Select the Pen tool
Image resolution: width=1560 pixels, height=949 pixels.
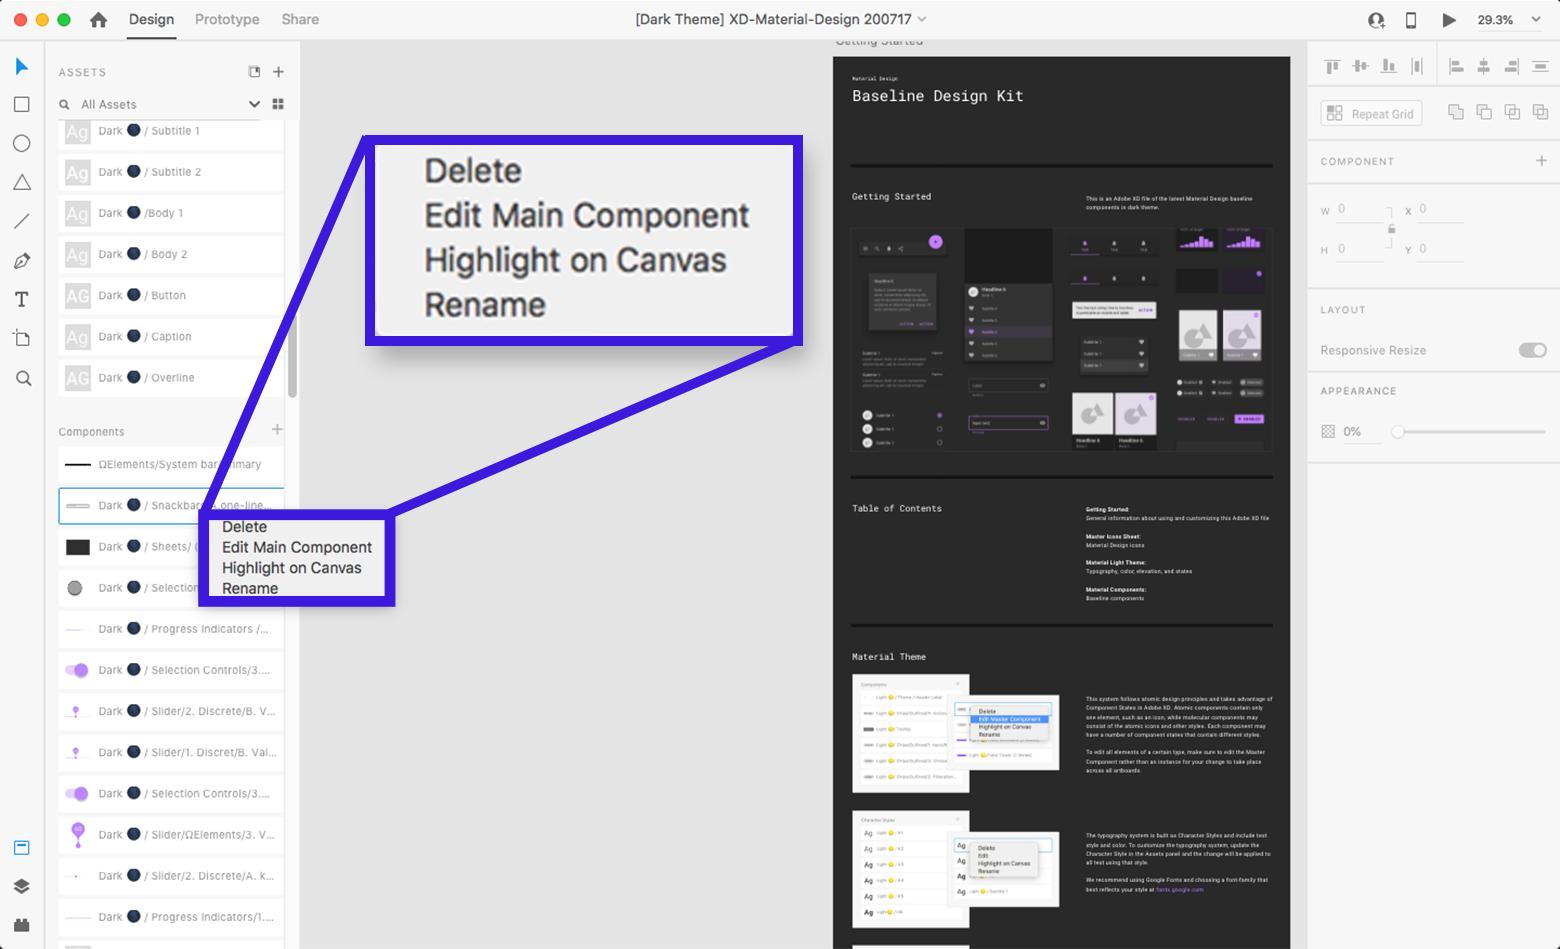click(22, 260)
